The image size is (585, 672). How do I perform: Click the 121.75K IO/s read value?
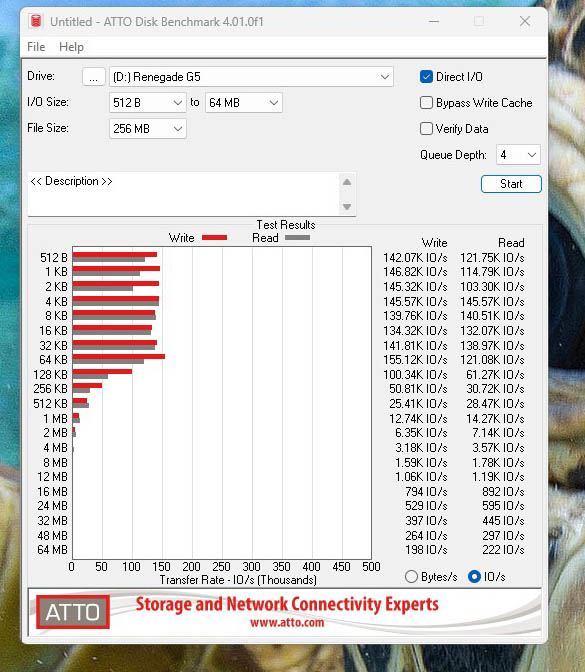pyautogui.click(x=492, y=258)
